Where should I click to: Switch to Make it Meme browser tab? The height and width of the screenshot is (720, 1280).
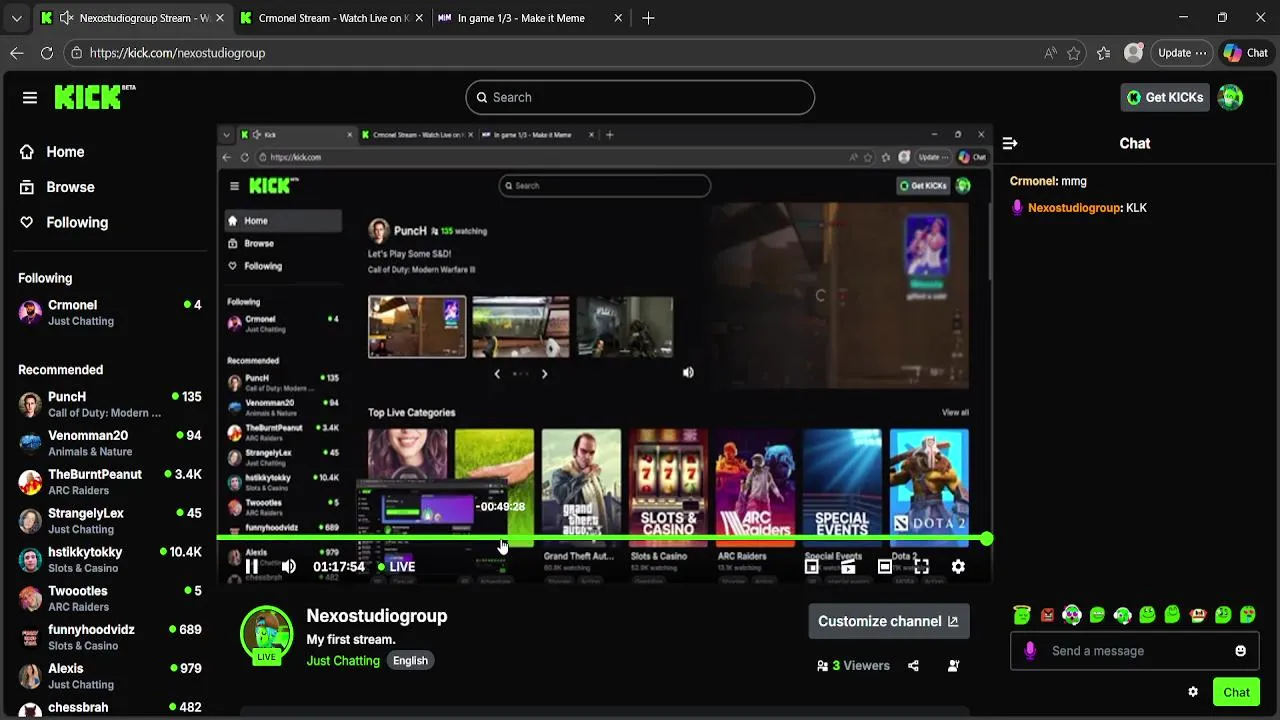pos(531,18)
